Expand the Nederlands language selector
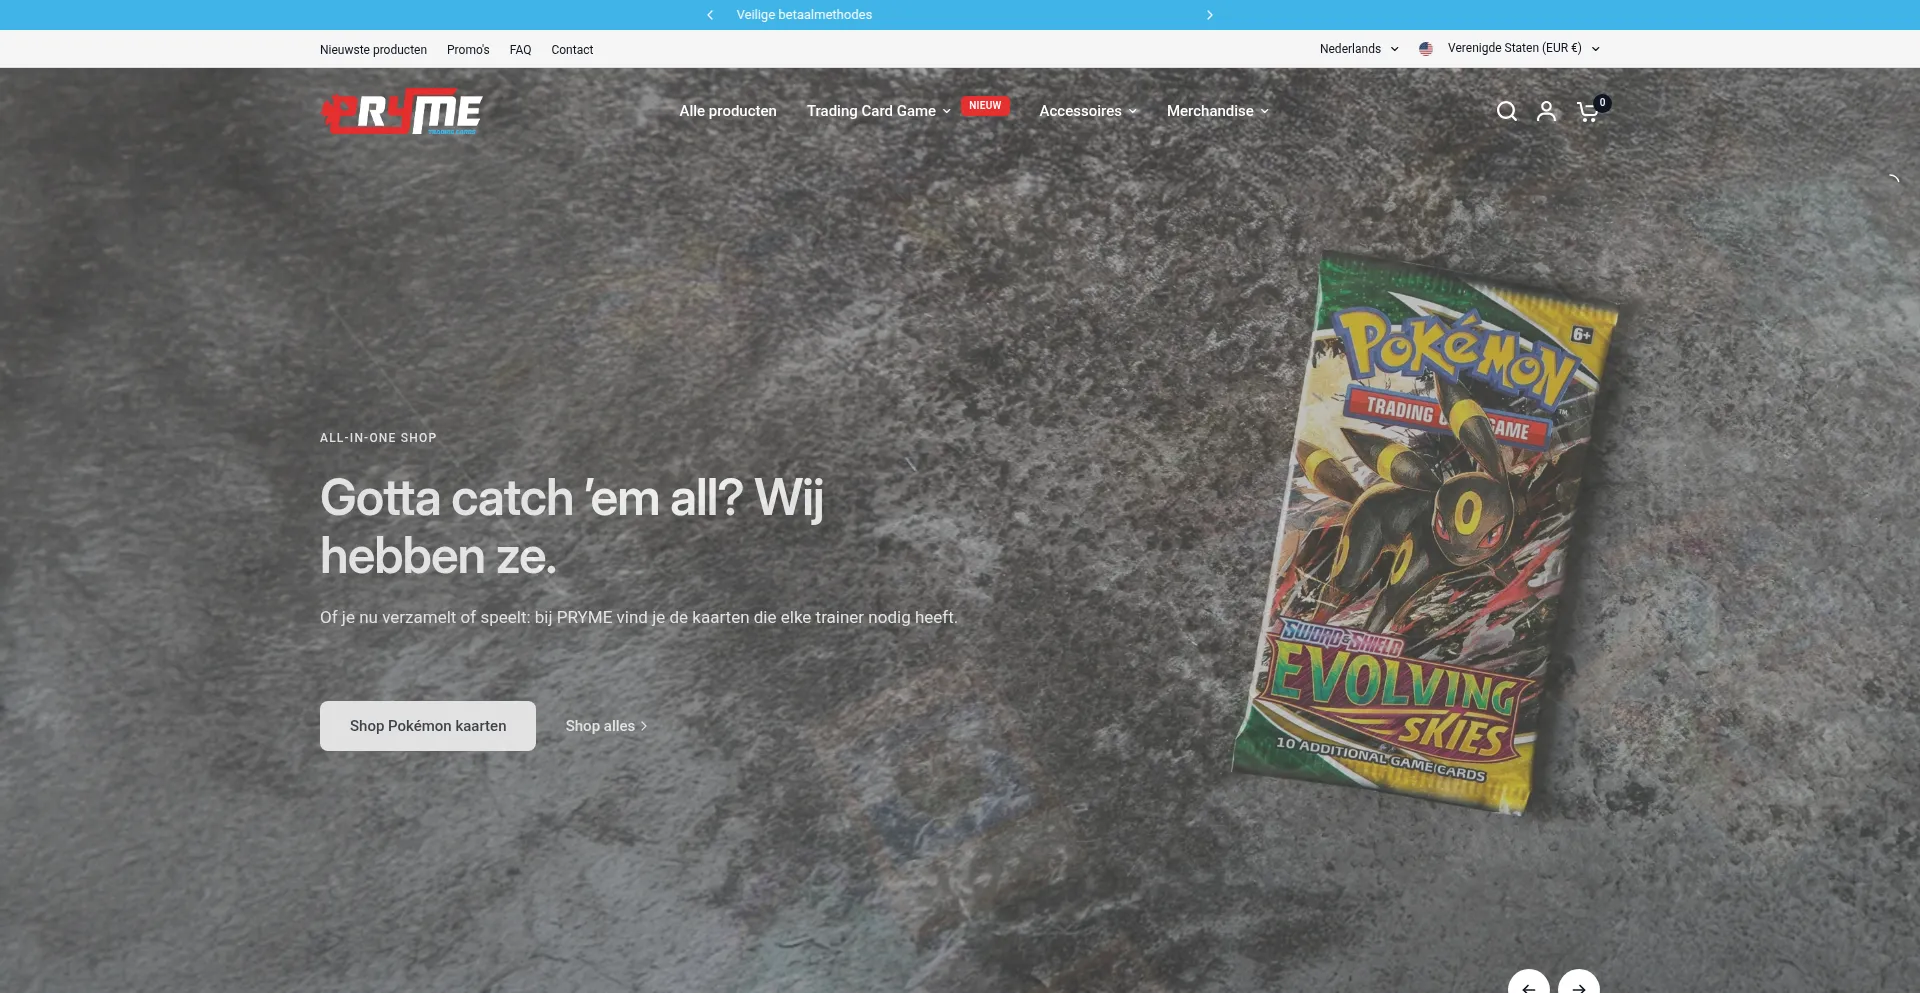1920x993 pixels. [x=1359, y=49]
